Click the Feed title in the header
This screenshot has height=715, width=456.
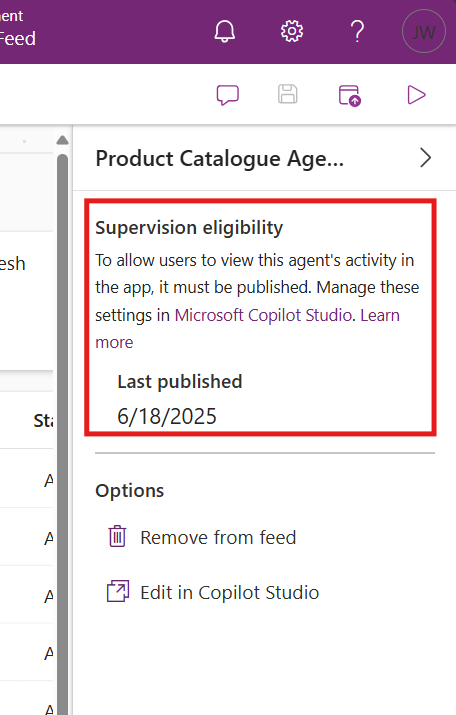click(17, 38)
